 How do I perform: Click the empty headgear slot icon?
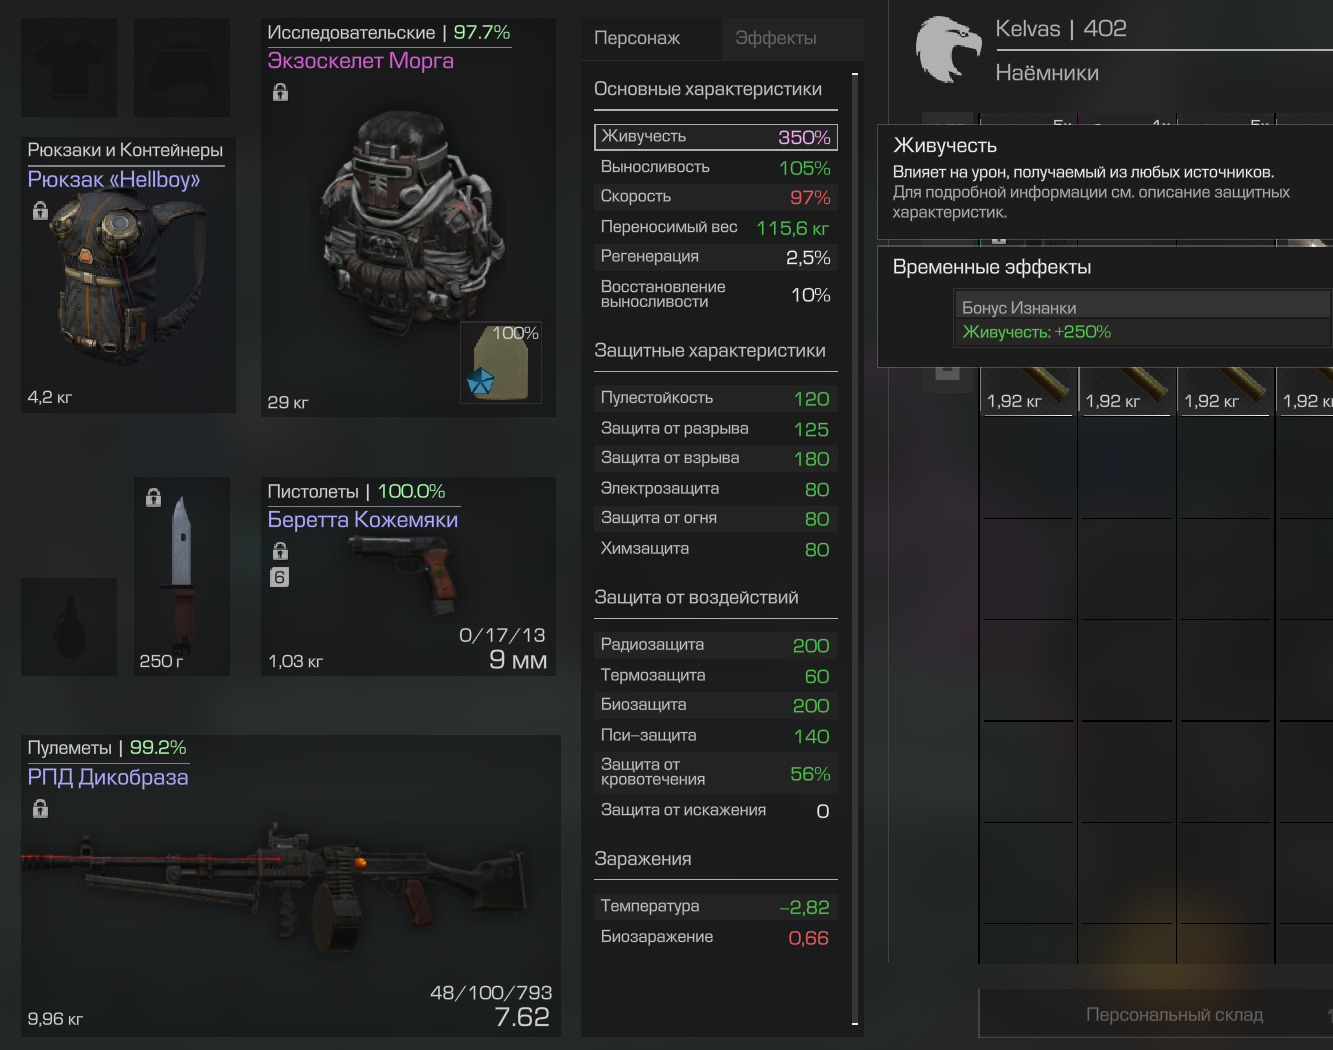coord(182,67)
